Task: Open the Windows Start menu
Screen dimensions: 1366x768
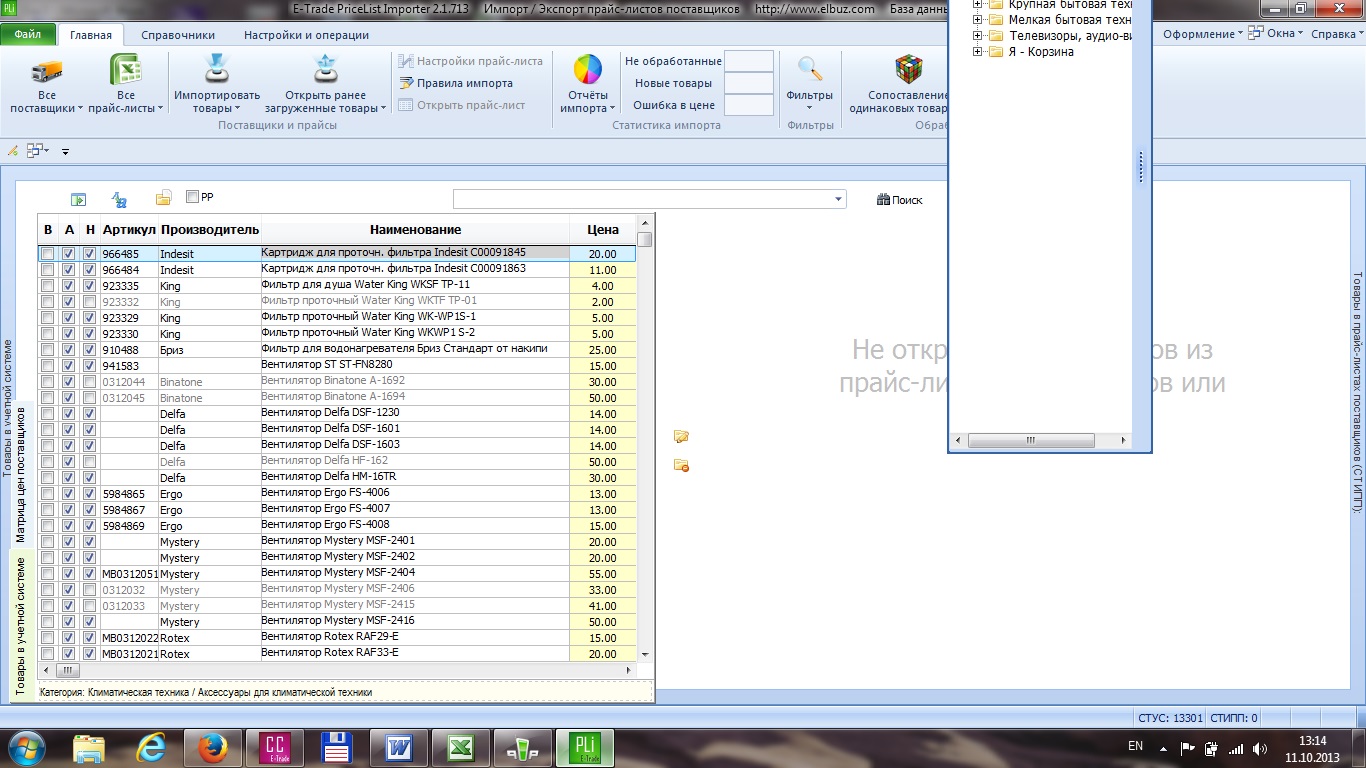Action: tap(26, 748)
